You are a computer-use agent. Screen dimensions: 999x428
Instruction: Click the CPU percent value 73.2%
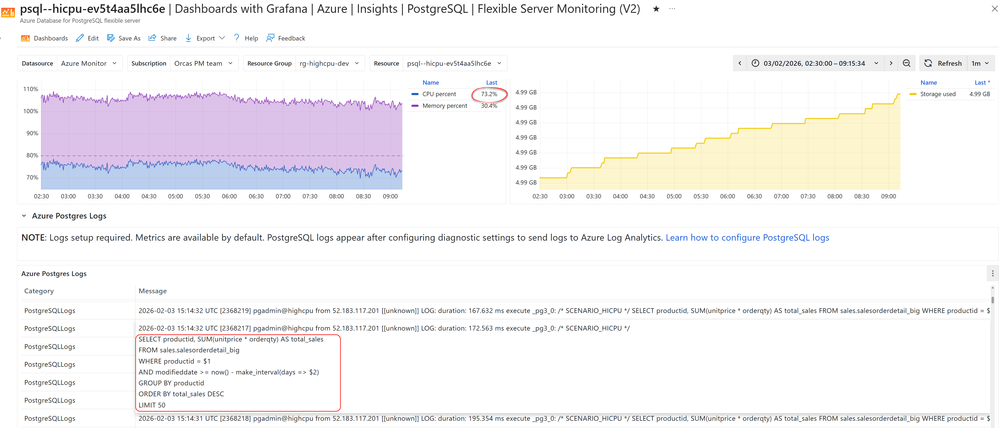click(489, 94)
